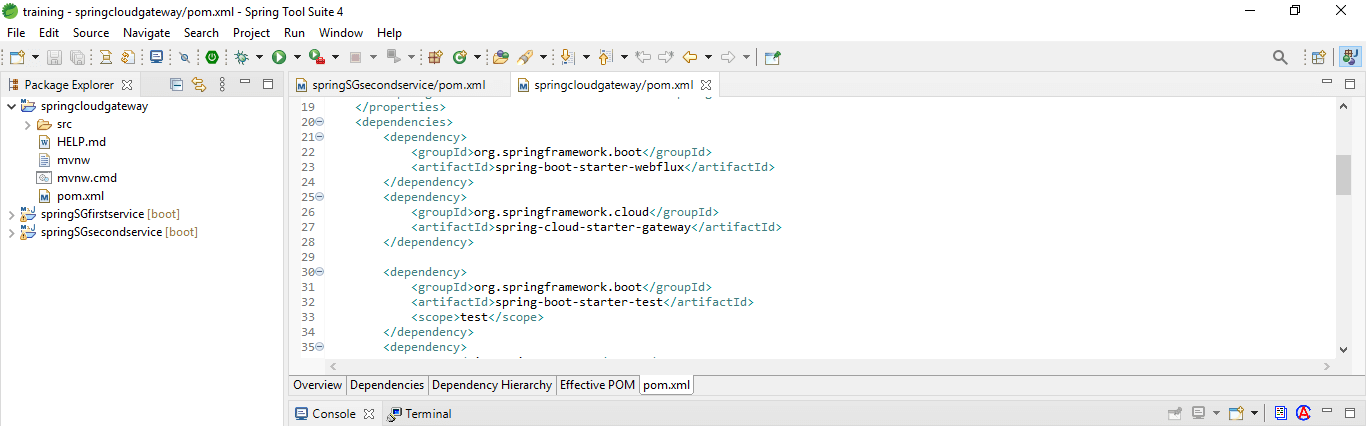Collapse the dependency fold at line 25
The height and width of the screenshot is (426, 1366).
(320, 197)
